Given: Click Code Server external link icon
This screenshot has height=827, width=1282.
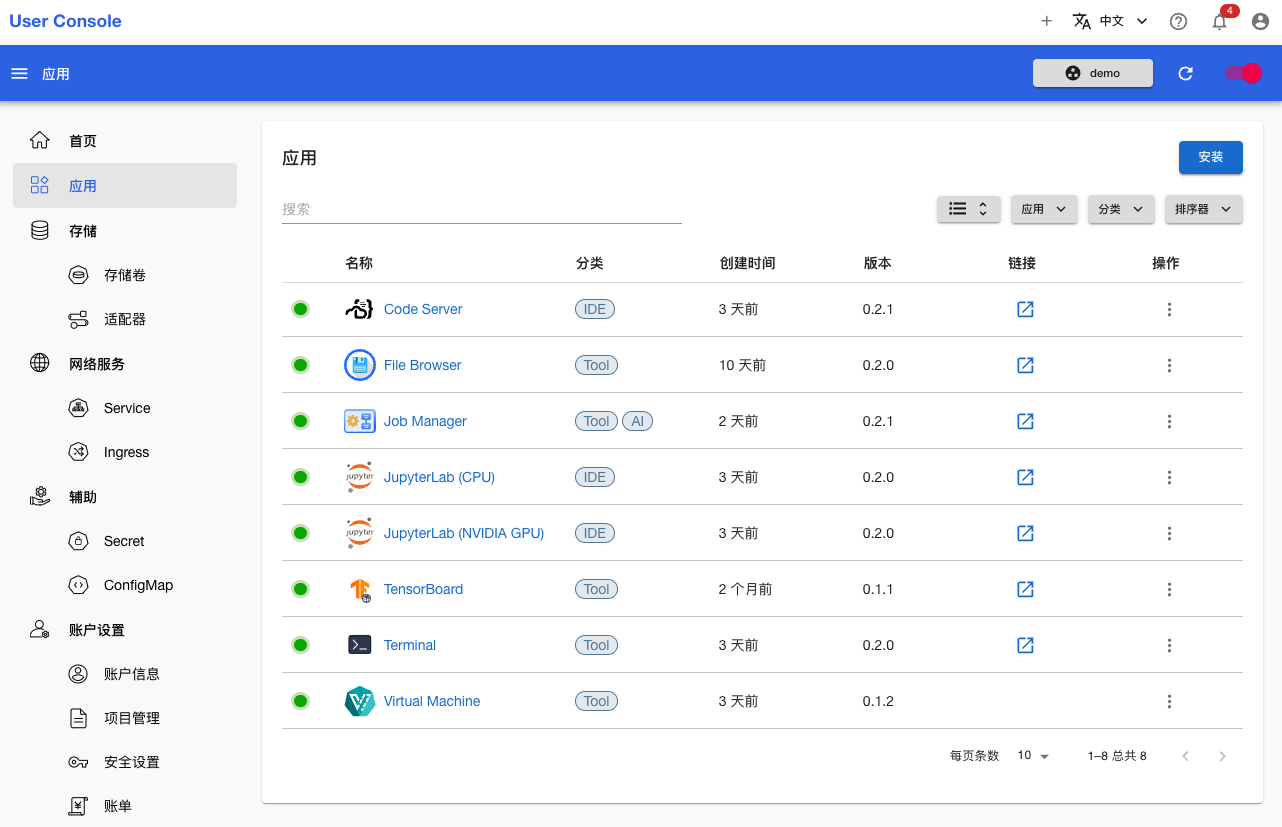Looking at the screenshot, I should coord(1025,309).
